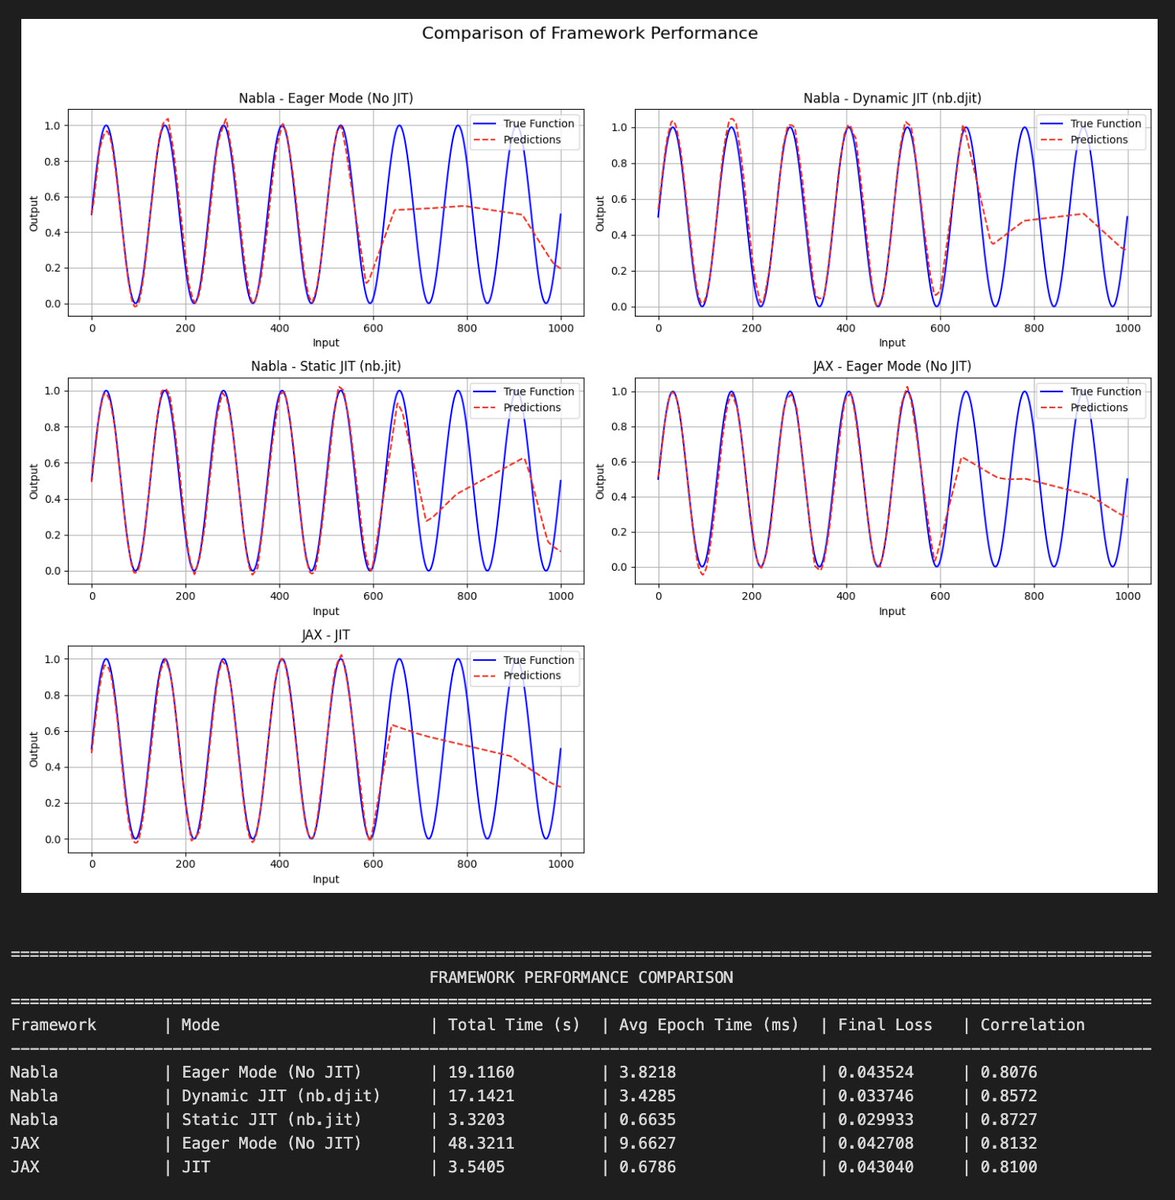The height and width of the screenshot is (1200, 1175).
Task: Click the final loss value 0.029933
Action: click(x=876, y=1120)
